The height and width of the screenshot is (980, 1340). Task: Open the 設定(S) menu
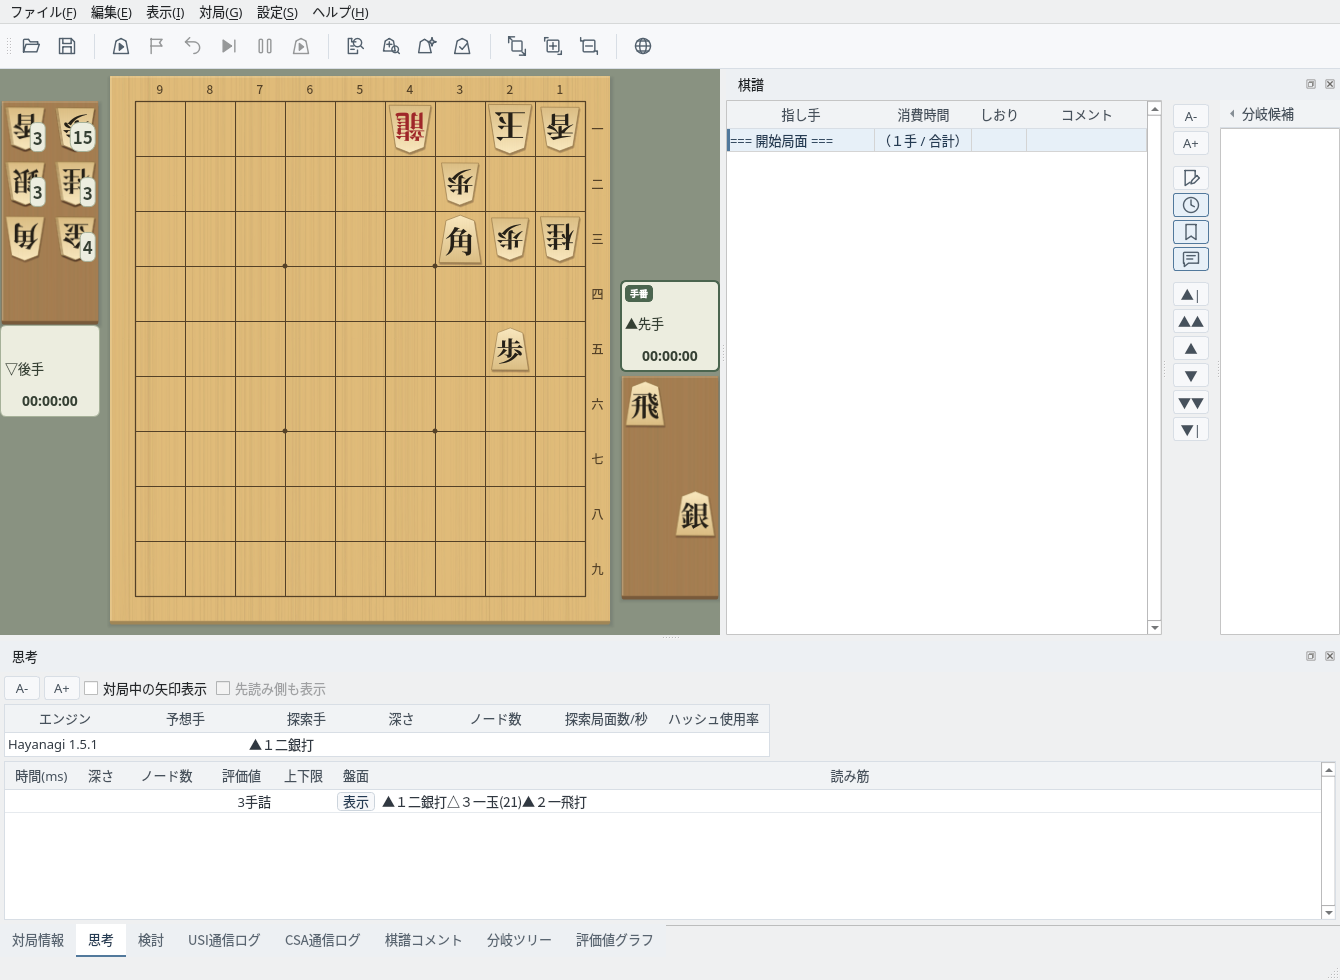point(277,12)
